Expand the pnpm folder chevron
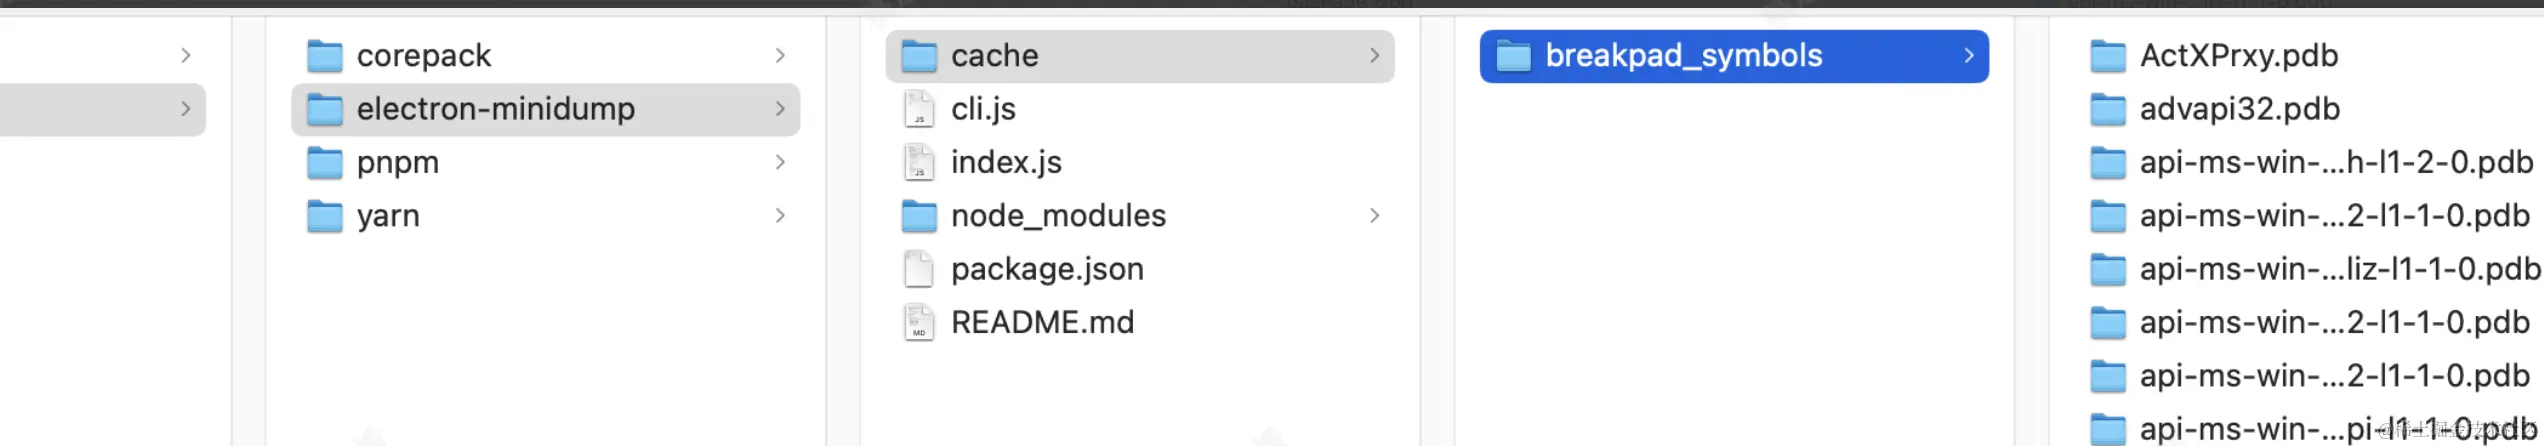 point(780,162)
